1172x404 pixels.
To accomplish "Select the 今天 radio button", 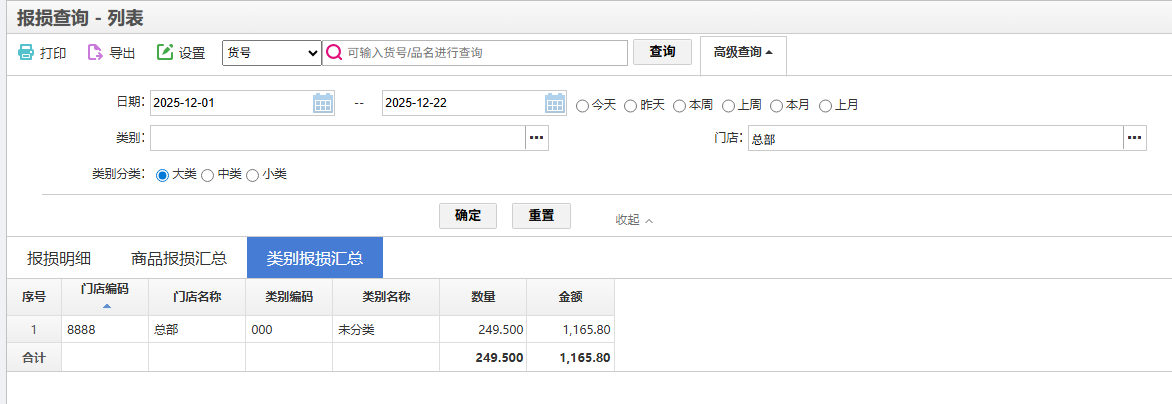I will (583, 105).
